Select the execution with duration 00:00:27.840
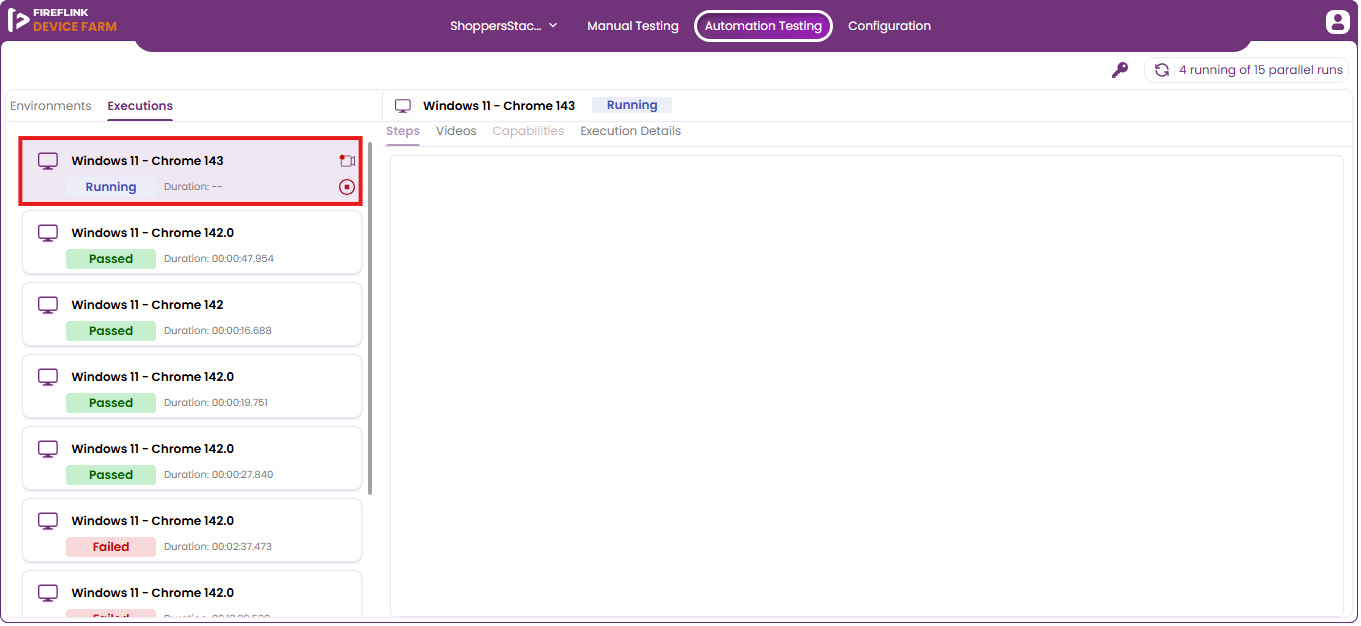Image resolution: width=1361 pixels, height=626 pixels. pyautogui.click(x=191, y=458)
